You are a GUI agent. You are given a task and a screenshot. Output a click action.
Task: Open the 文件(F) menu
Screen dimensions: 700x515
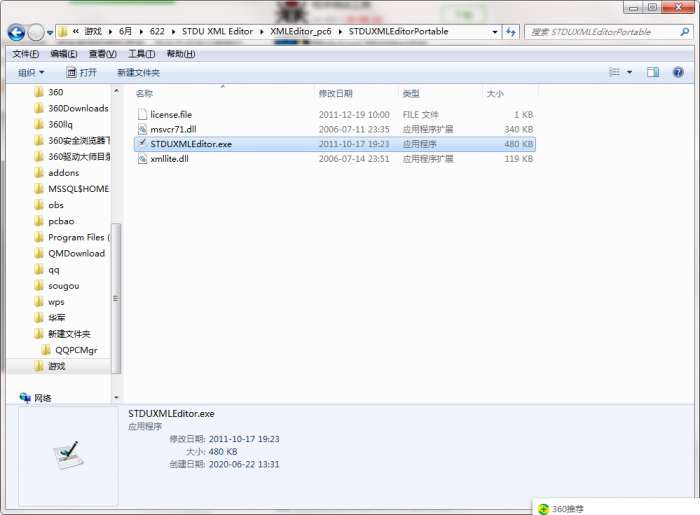pyautogui.click(x=25, y=54)
